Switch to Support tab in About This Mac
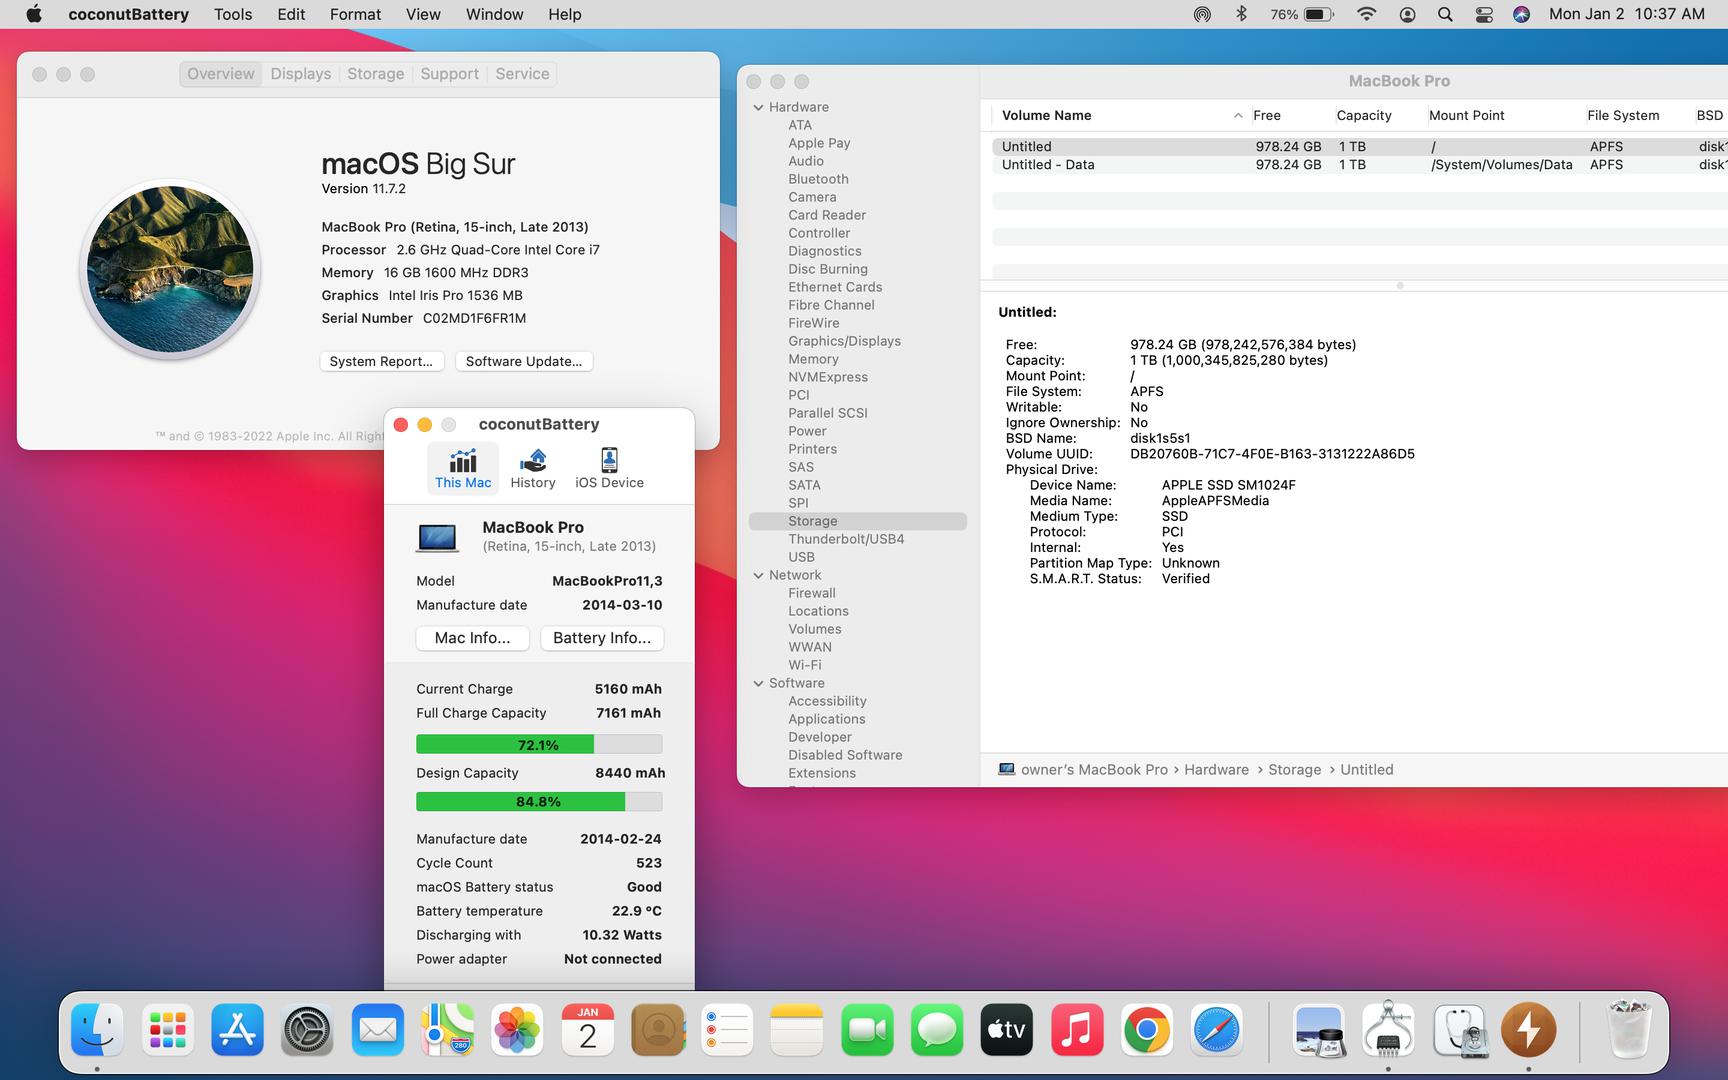The width and height of the screenshot is (1728, 1080). click(449, 74)
